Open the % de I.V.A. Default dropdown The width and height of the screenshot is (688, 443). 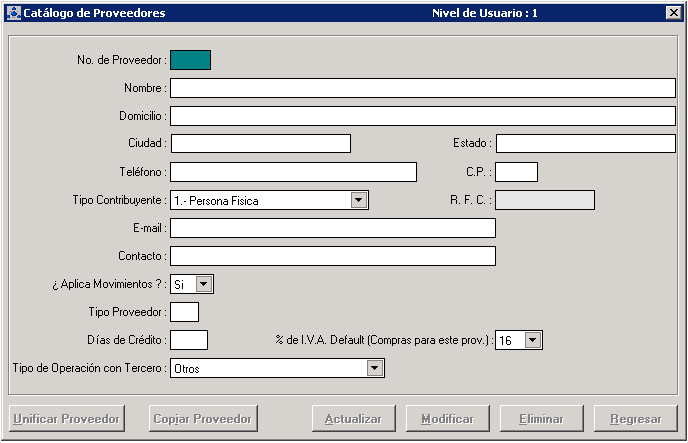pyautogui.click(x=532, y=340)
